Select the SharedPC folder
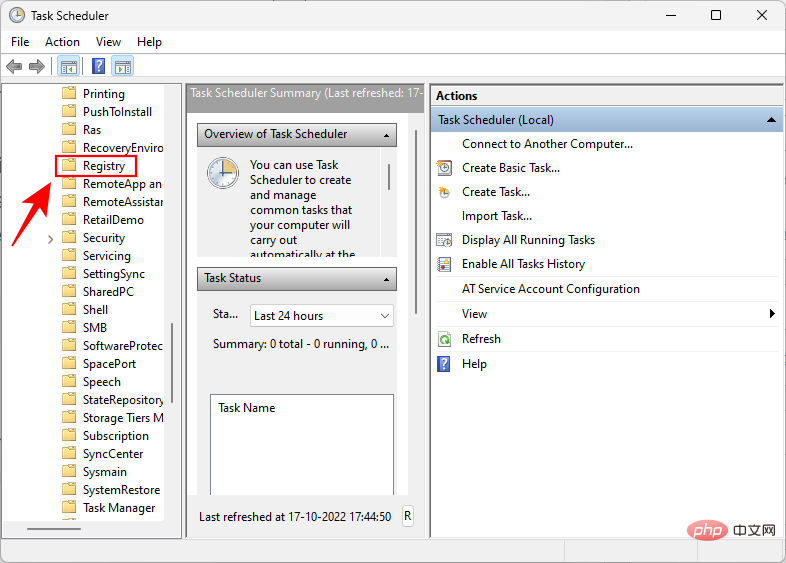Image resolution: width=786 pixels, height=563 pixels. coord(108,292)
